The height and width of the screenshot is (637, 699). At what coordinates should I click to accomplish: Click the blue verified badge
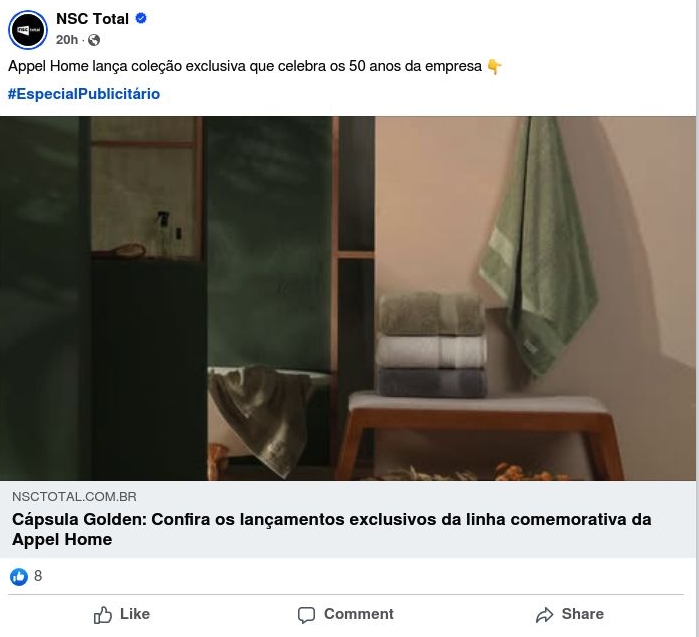141,18
